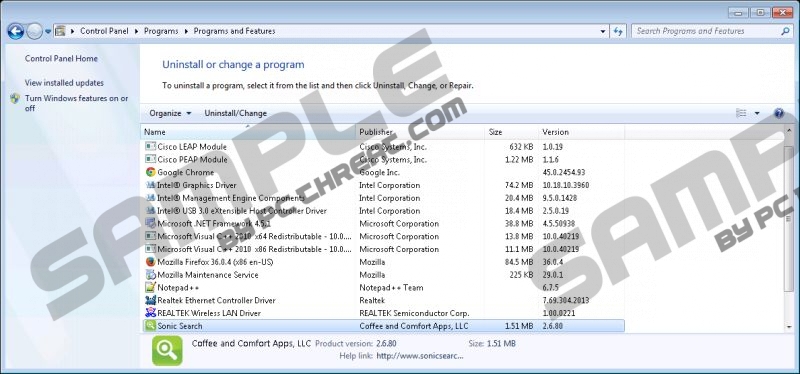Click the Forward navigation arrow

click(x=34, y=32)
